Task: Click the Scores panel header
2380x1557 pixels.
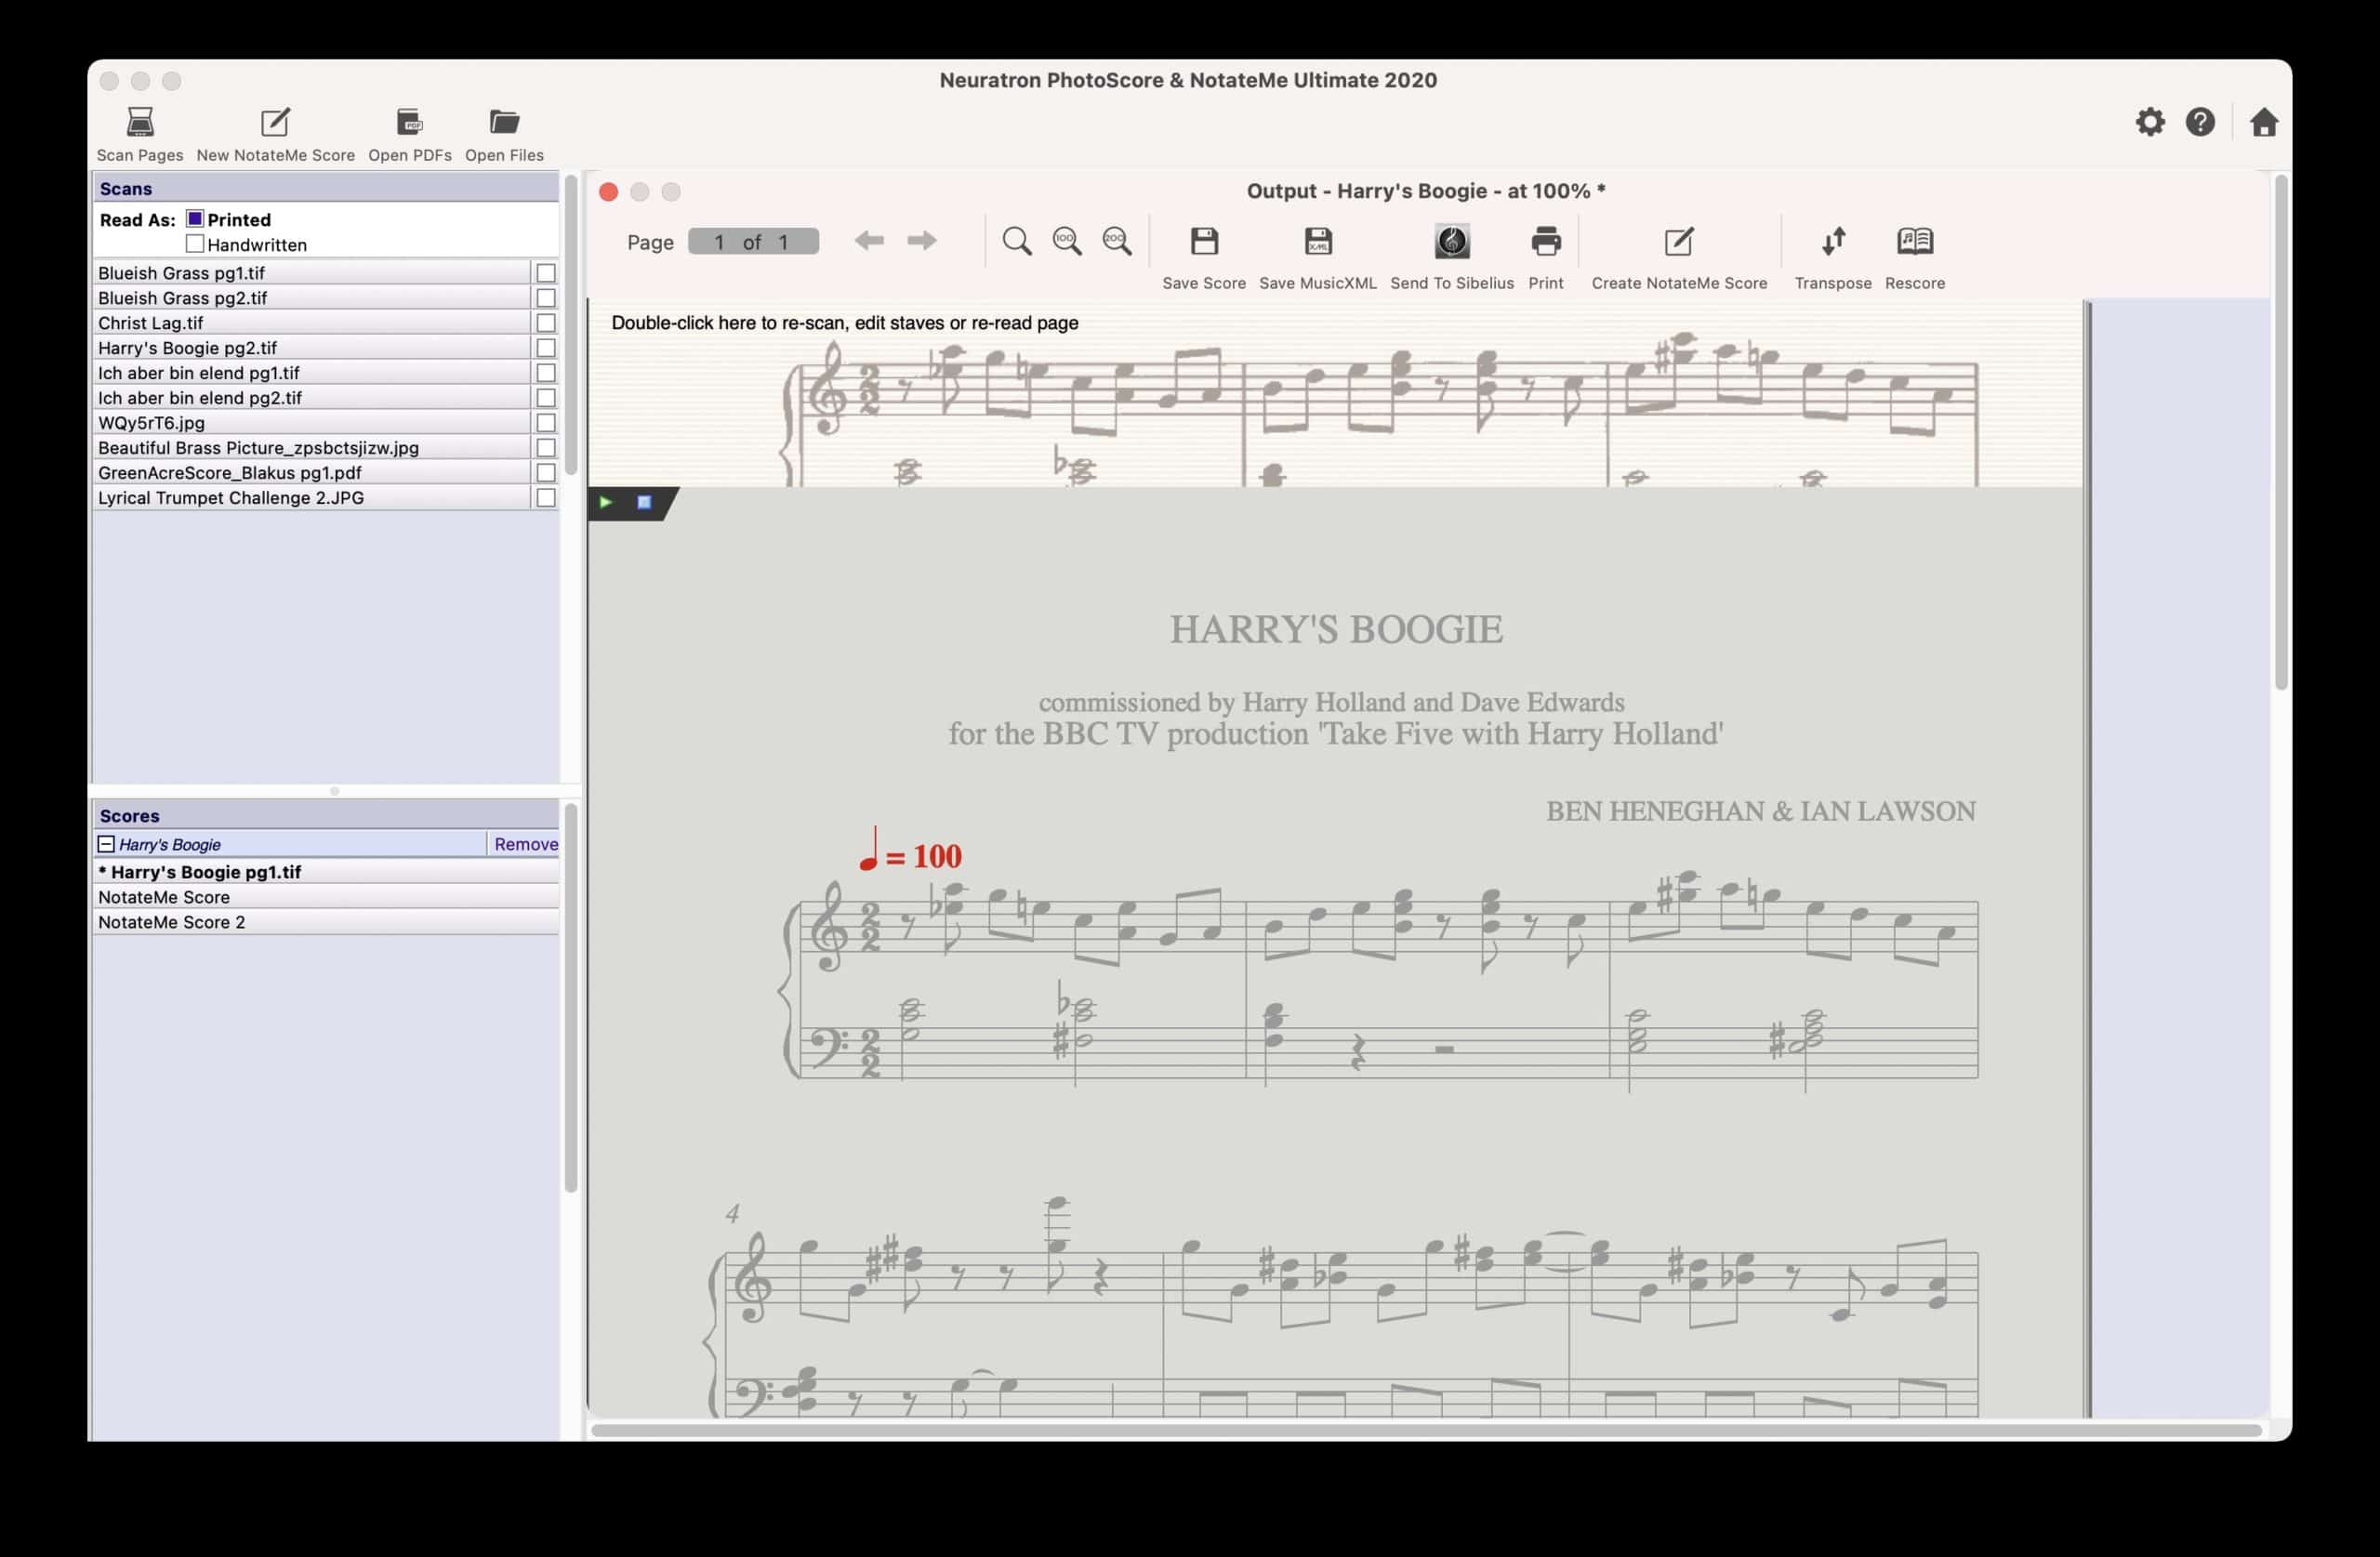Action: (326, 815)
